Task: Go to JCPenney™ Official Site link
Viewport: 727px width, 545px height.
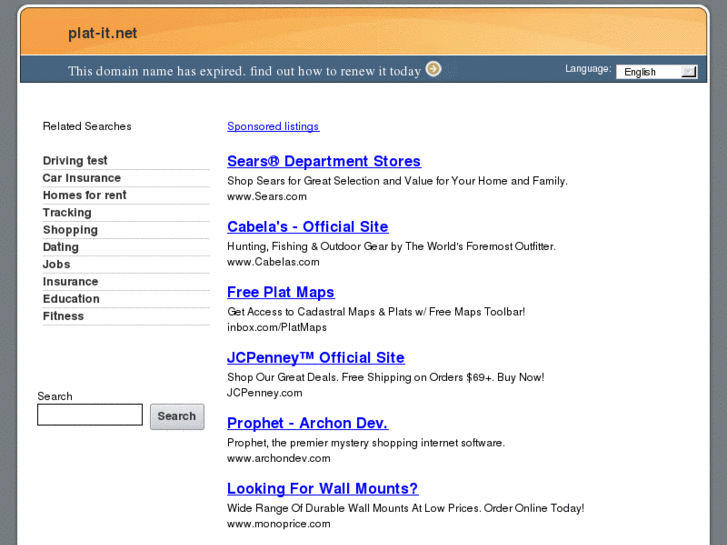Action: pyautogui.click(x=316, y=358)
